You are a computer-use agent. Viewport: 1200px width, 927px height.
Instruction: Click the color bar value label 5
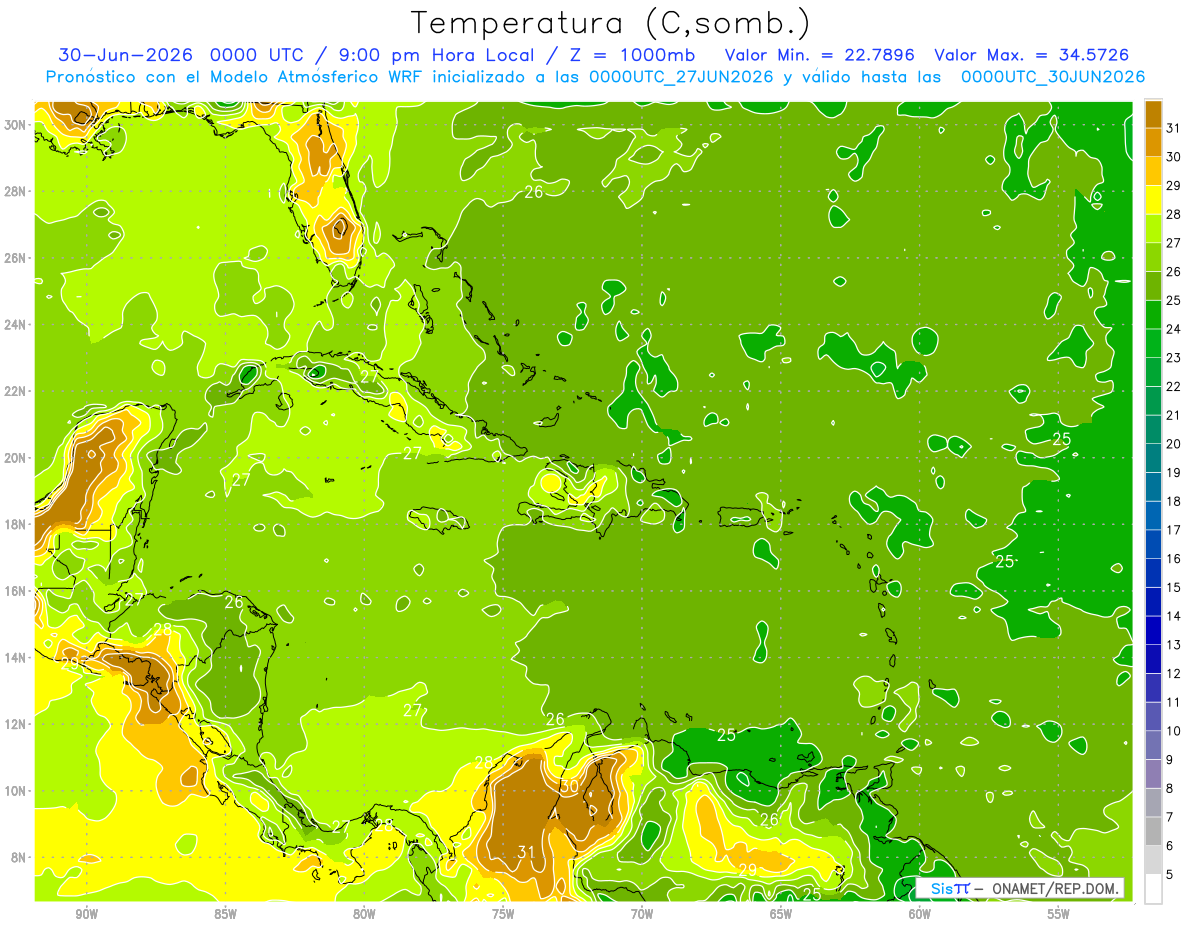point(1170,874)
